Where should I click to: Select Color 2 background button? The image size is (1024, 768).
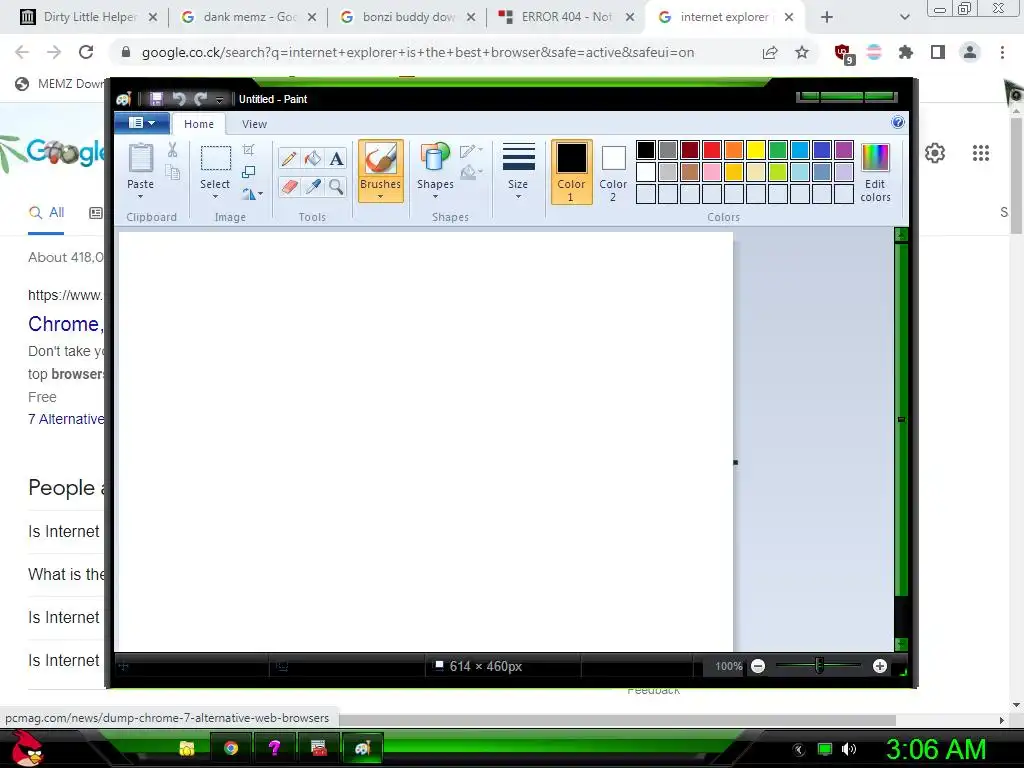pyautogui.click(x=613, y=172)
